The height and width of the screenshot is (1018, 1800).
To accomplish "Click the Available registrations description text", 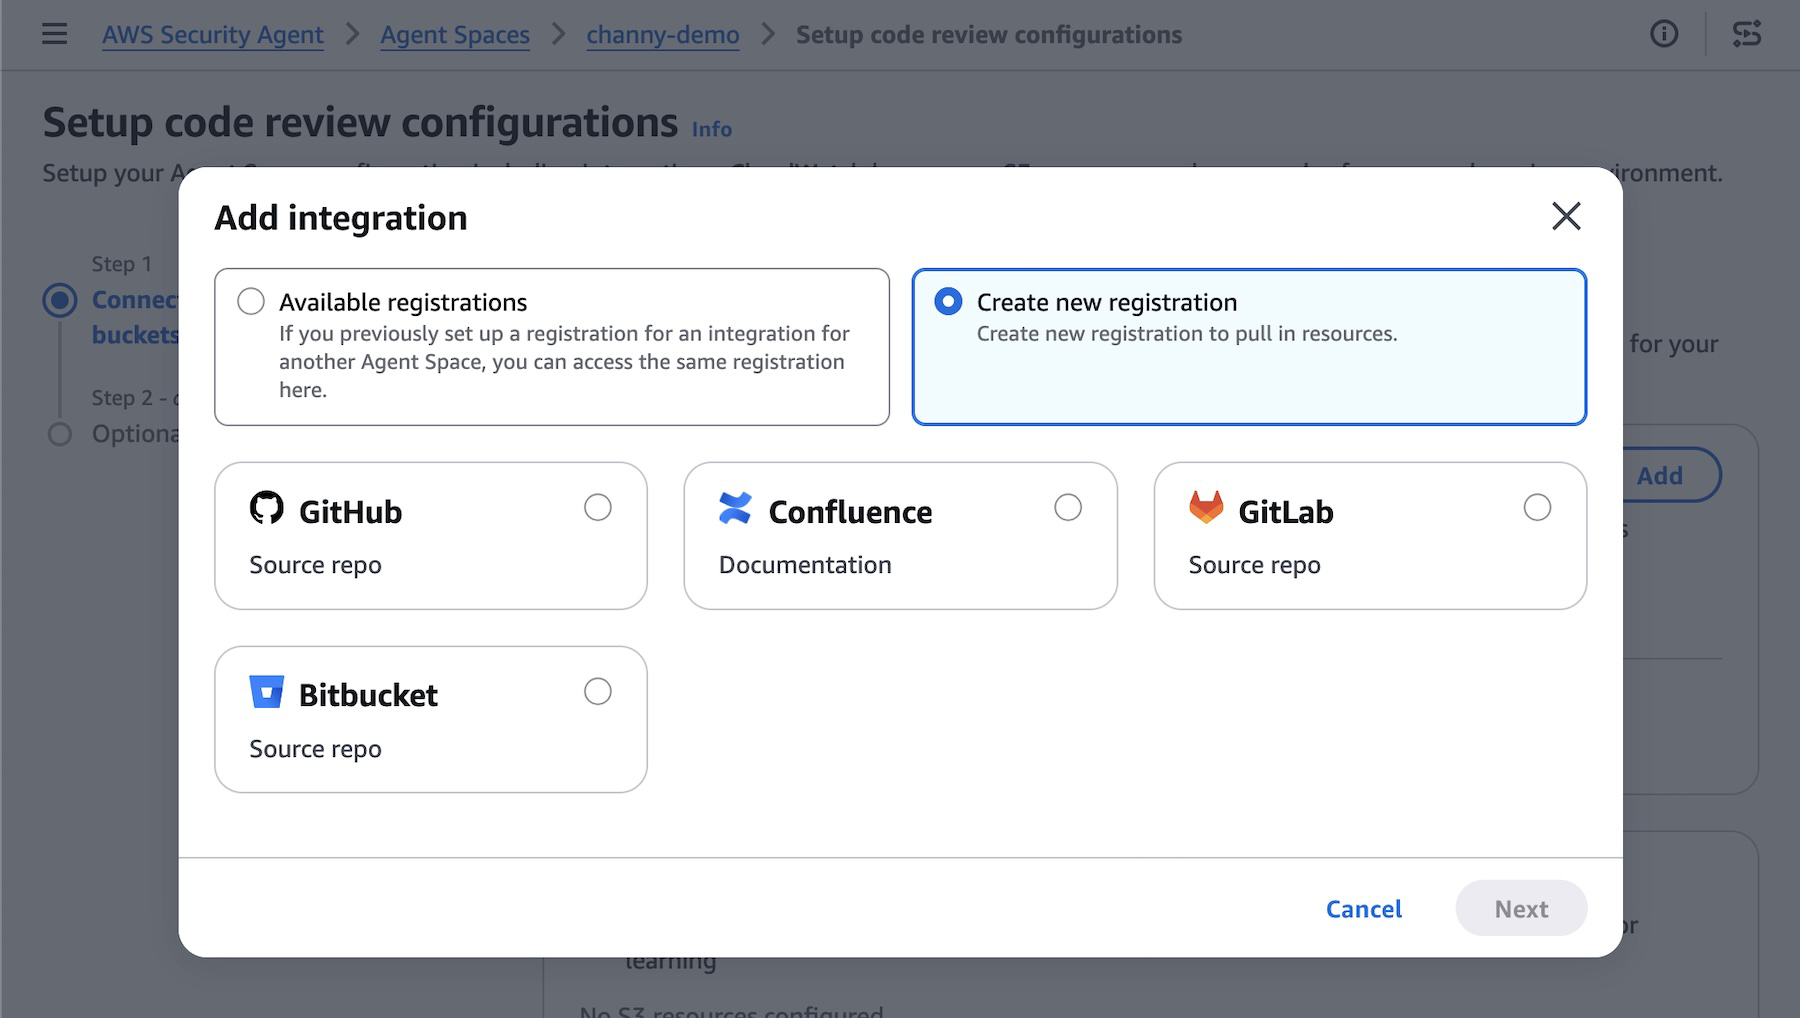I will click(x=564, y=362).
